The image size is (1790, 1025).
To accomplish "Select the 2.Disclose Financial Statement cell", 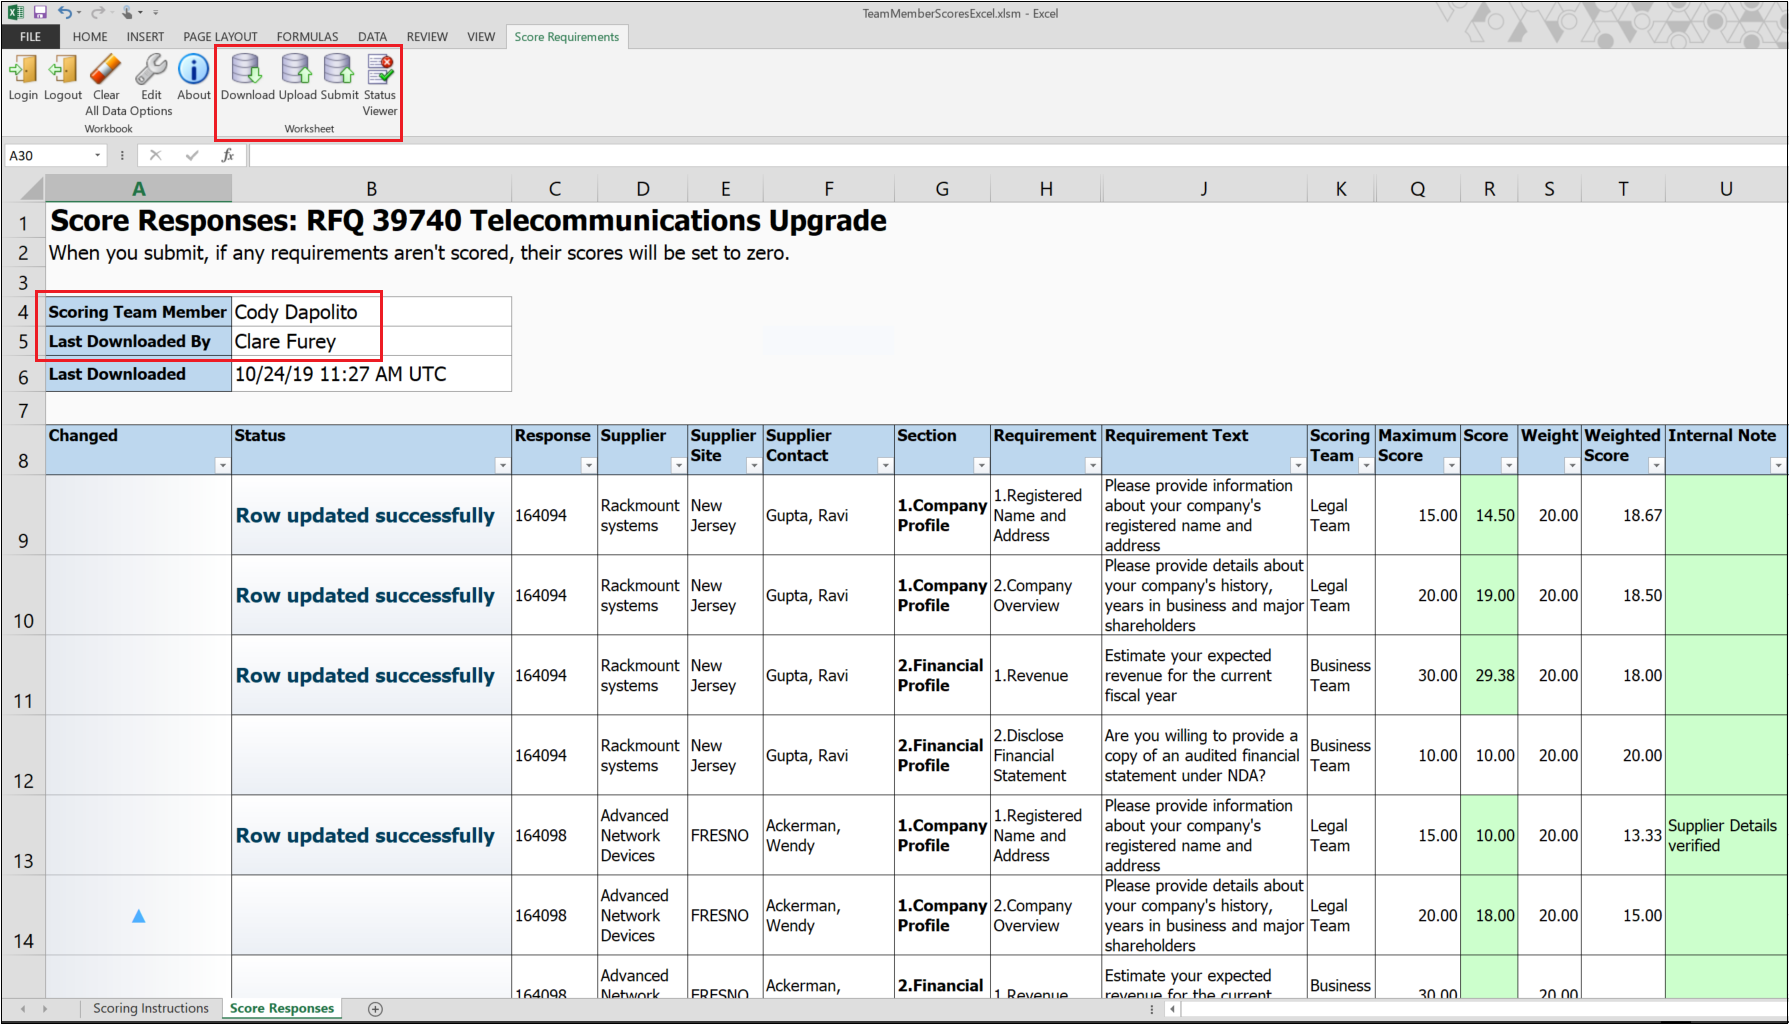I will click(1046, 755).
